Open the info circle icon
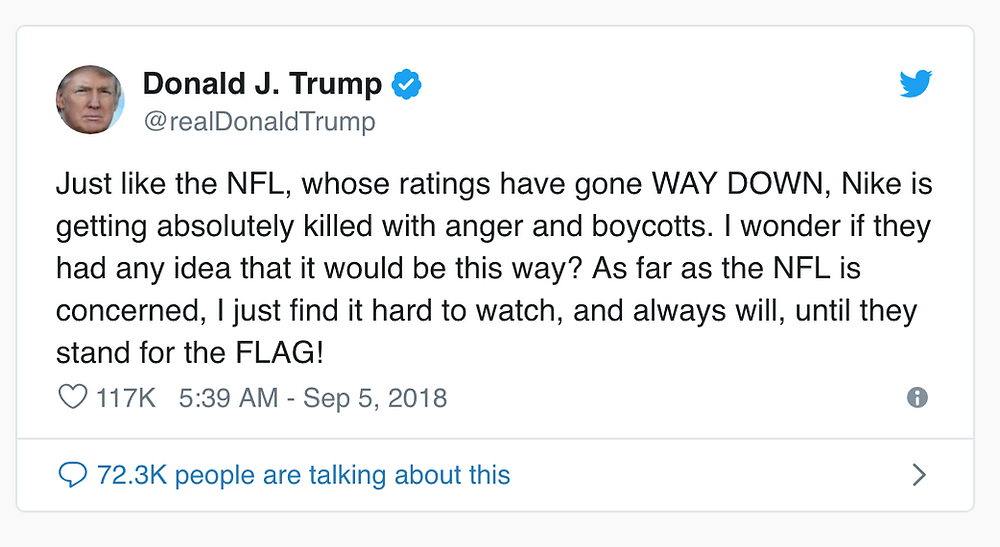The image size is (1000, 547). pos(917,398)
